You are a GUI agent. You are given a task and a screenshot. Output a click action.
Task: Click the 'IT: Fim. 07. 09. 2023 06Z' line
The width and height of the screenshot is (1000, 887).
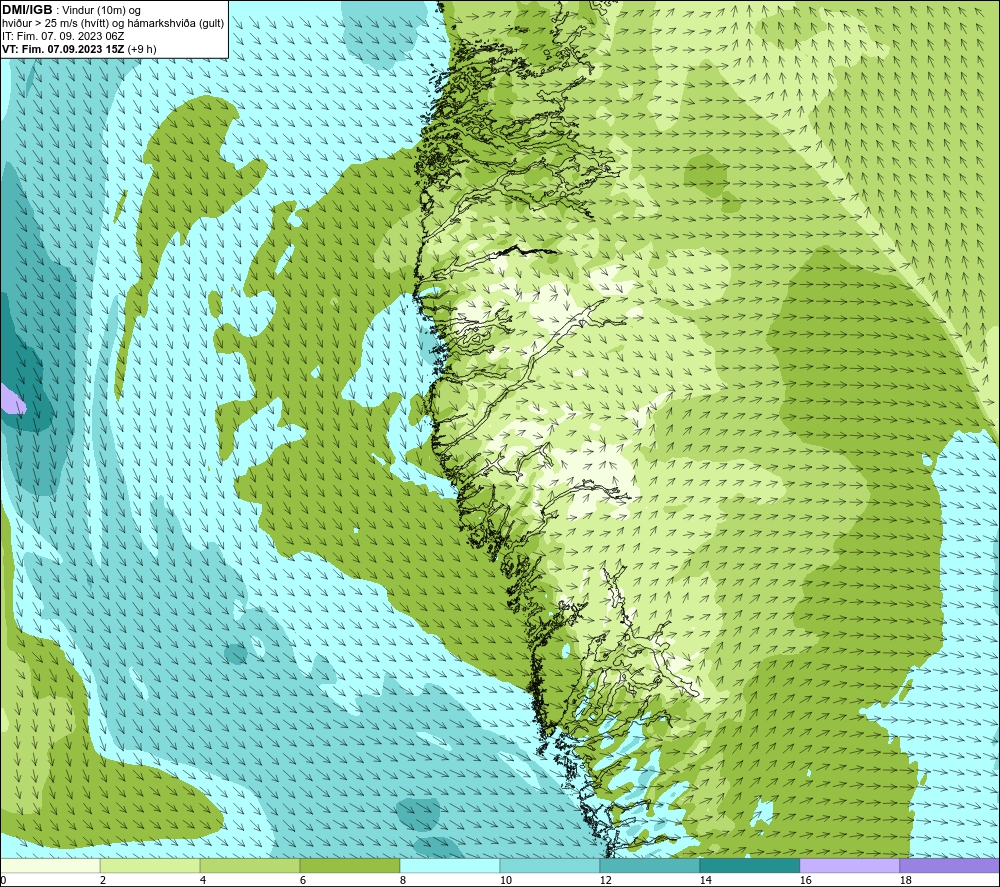coord(63,36)
